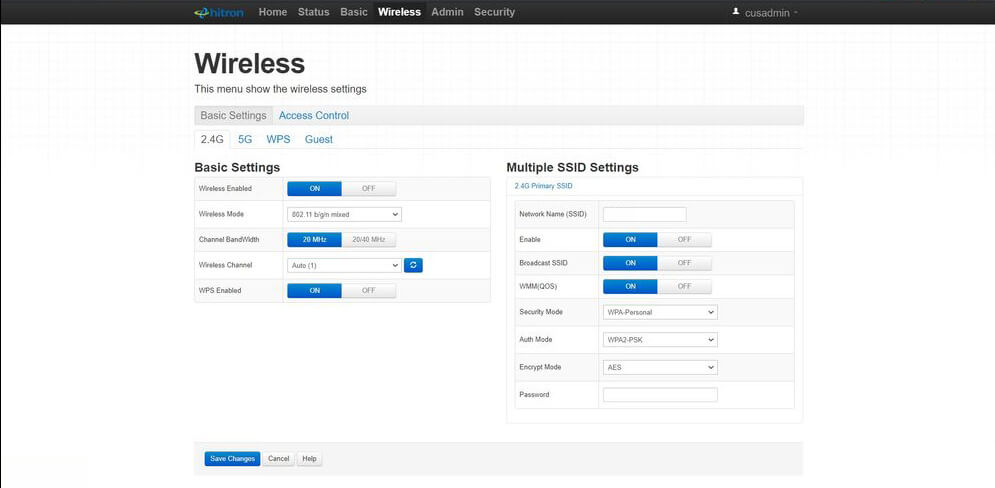Open the Wireless Mode dropdown

click(x=344, y=214)
